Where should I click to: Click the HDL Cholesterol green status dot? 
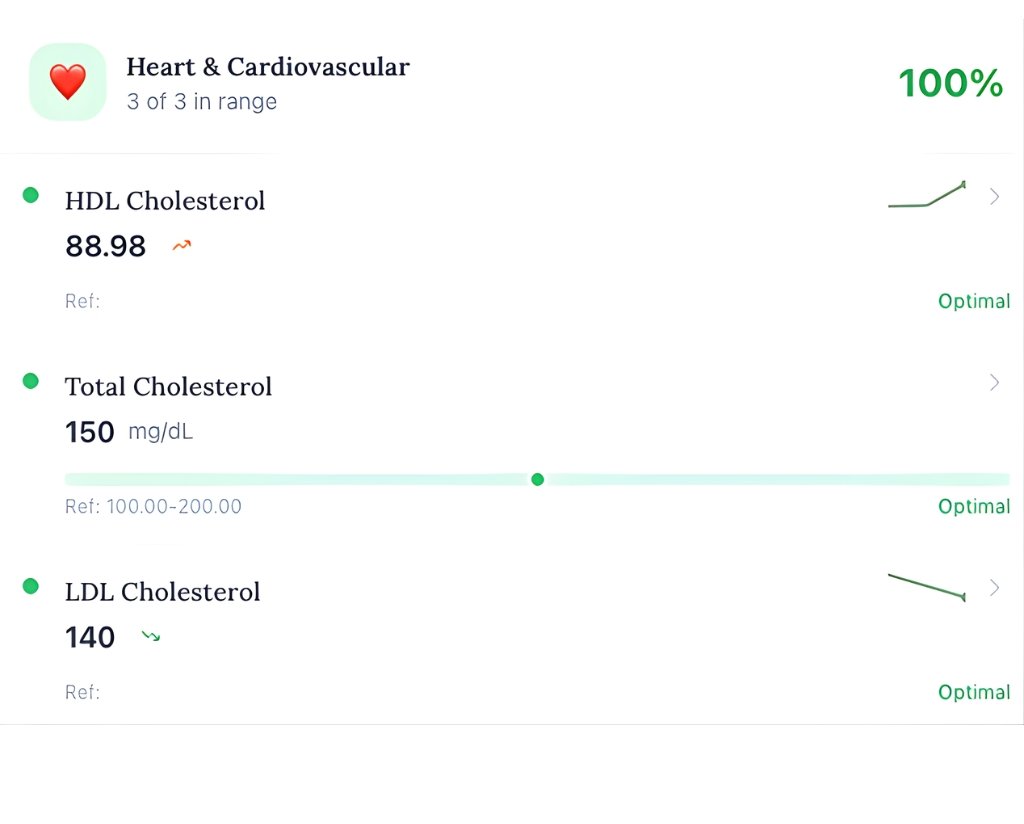pyautogui.click(x=31, y=195)
